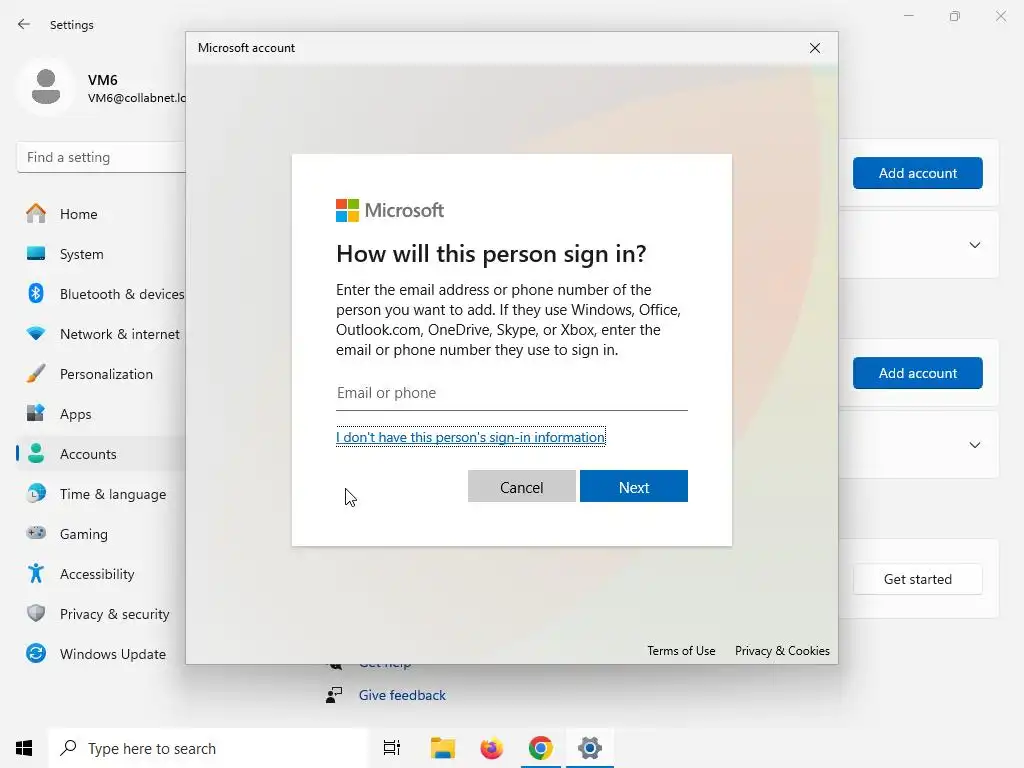
Task: Click the Home icon in Settings sidebar
Action: pyautogui.click(x=36, y=214)
